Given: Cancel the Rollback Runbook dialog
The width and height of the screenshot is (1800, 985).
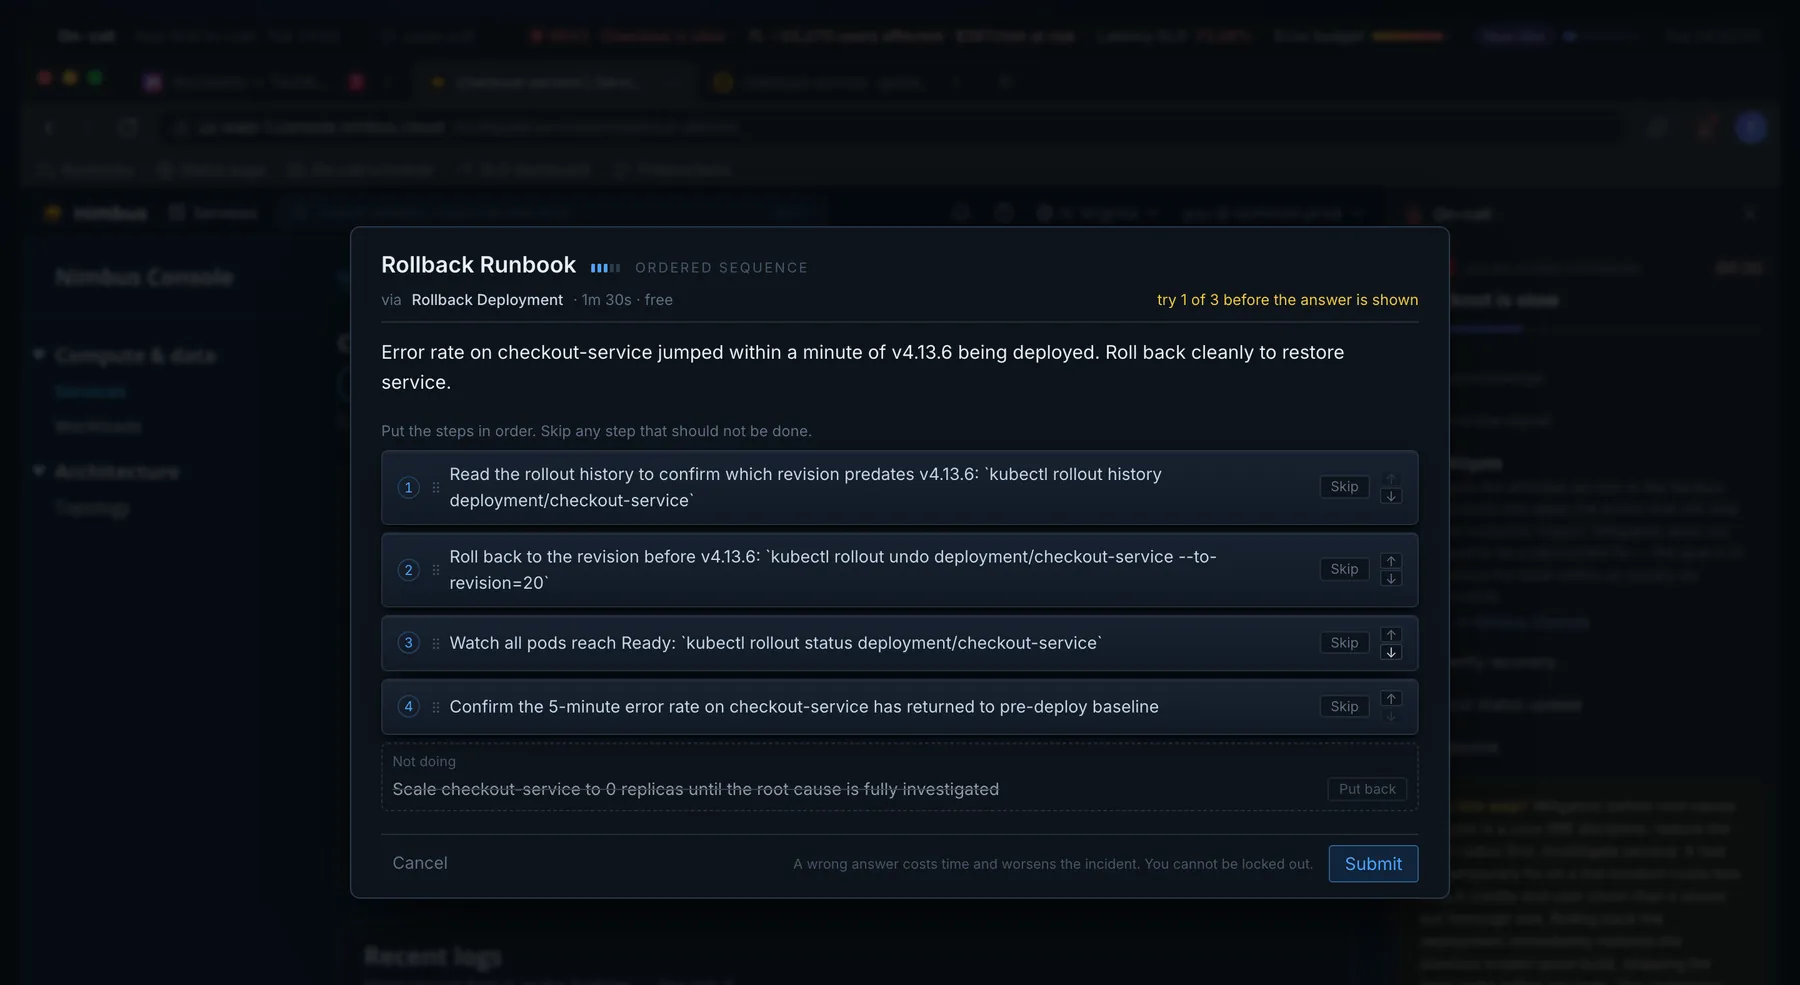Looking at the screenshot, I should coord(420,863).
